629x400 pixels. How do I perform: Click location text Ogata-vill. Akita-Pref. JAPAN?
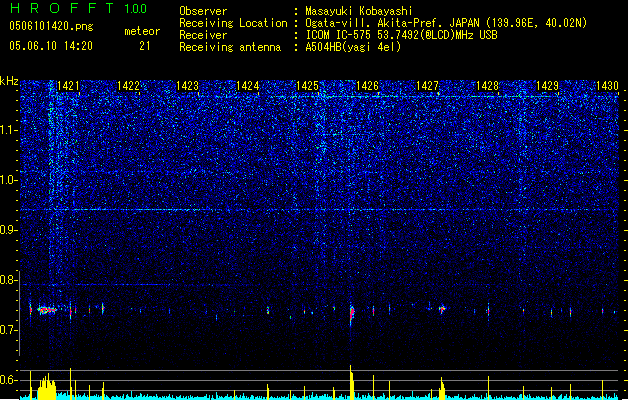(x=392, y=23)
